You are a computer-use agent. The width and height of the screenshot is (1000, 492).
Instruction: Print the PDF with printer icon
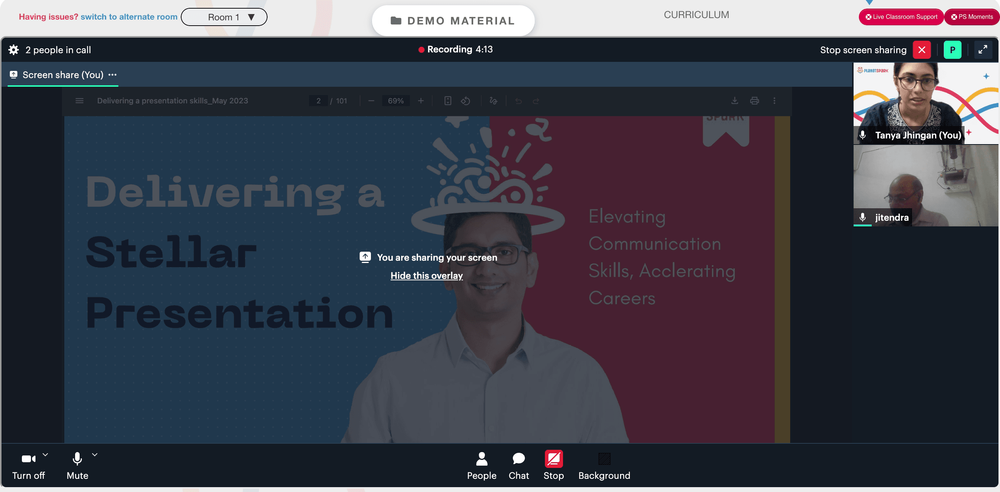(754, 101)
